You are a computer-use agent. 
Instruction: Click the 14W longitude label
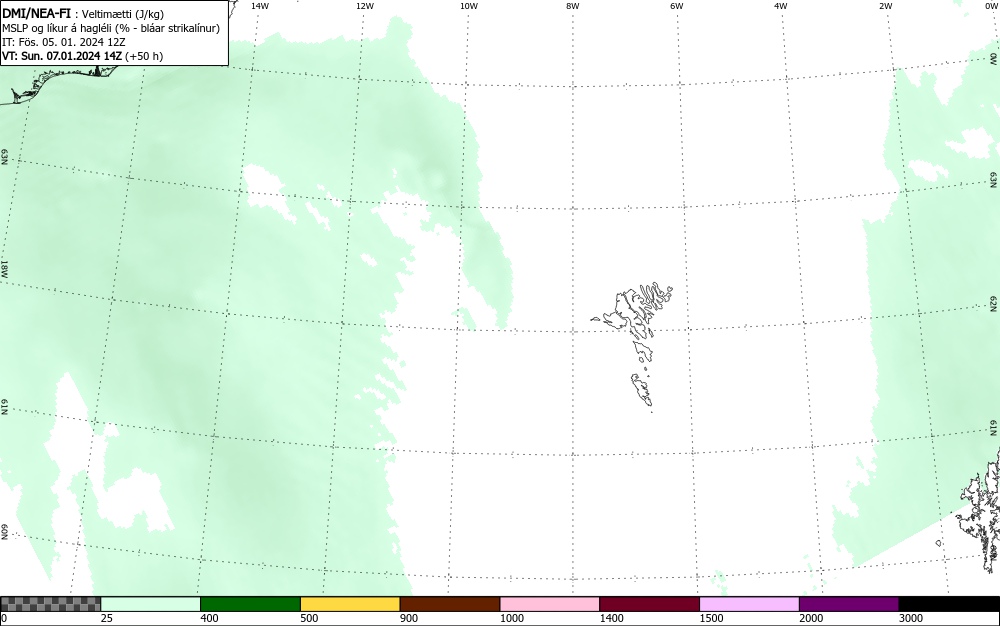coord(260,6)
